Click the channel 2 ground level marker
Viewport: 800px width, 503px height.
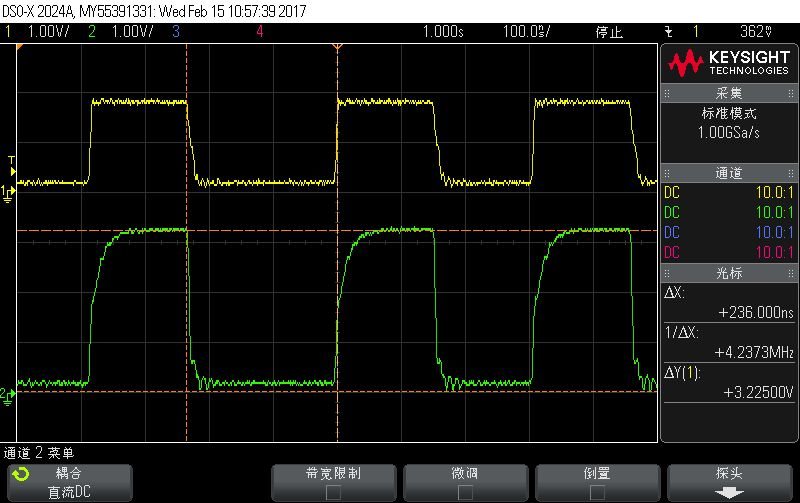8,396
